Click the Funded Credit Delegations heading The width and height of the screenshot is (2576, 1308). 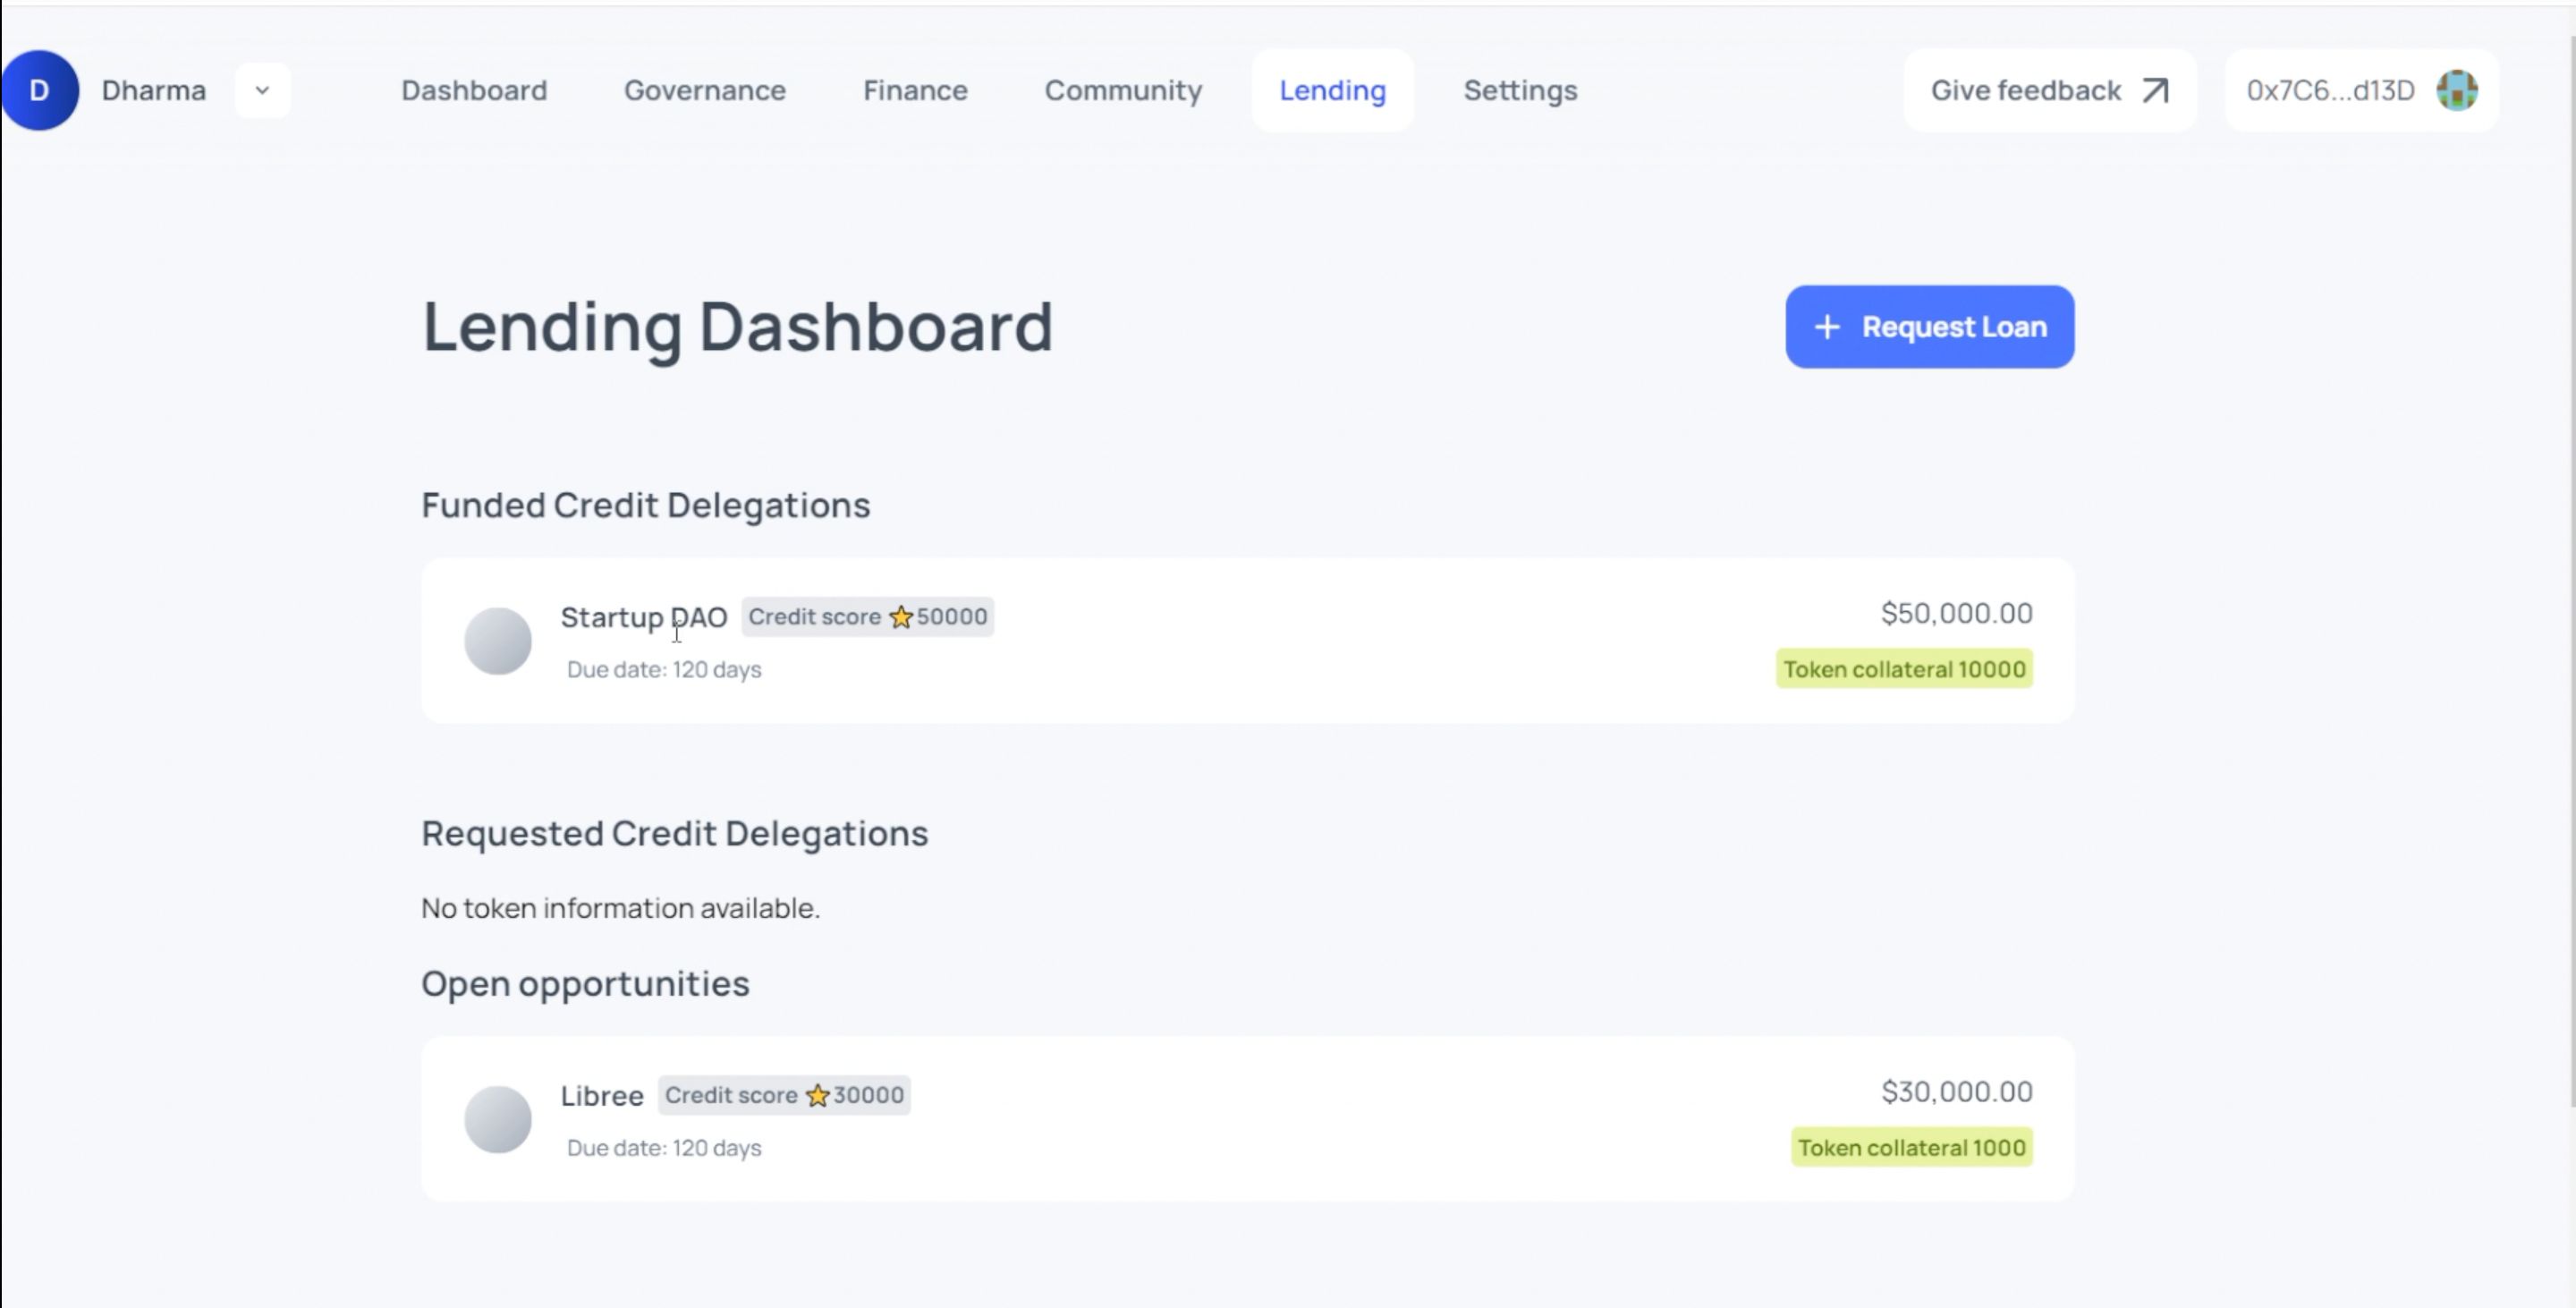click(x=645, y=505)
